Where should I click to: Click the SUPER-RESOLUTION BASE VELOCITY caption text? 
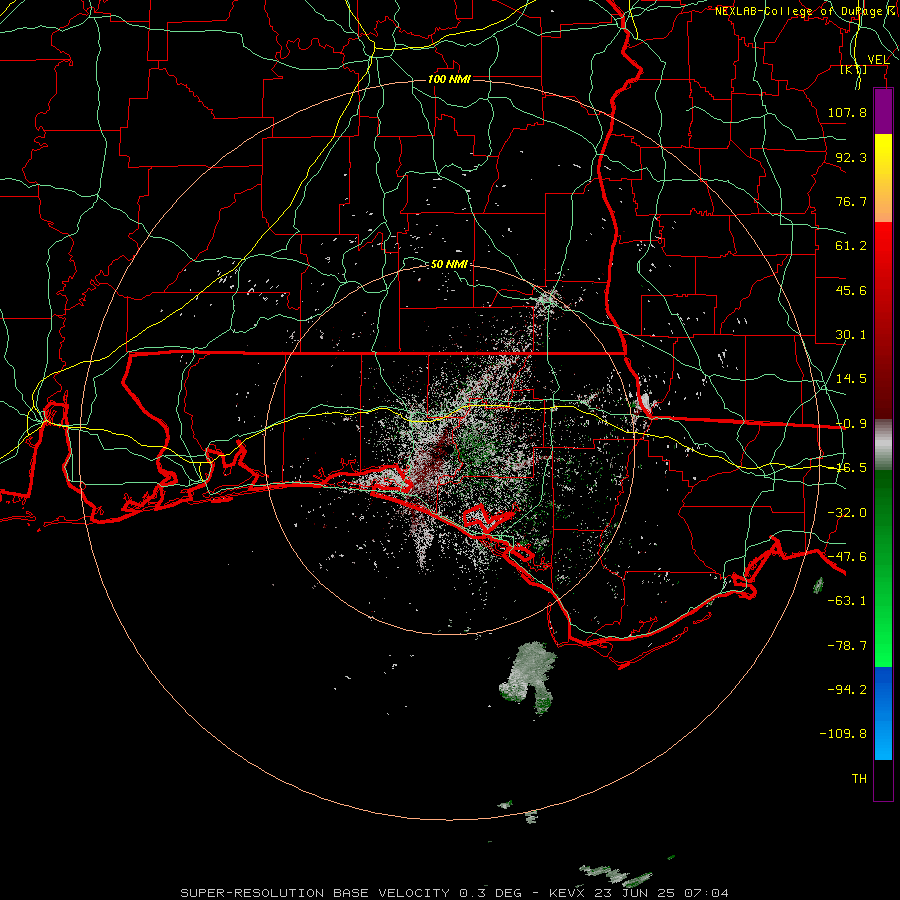[x=317, y=893]
